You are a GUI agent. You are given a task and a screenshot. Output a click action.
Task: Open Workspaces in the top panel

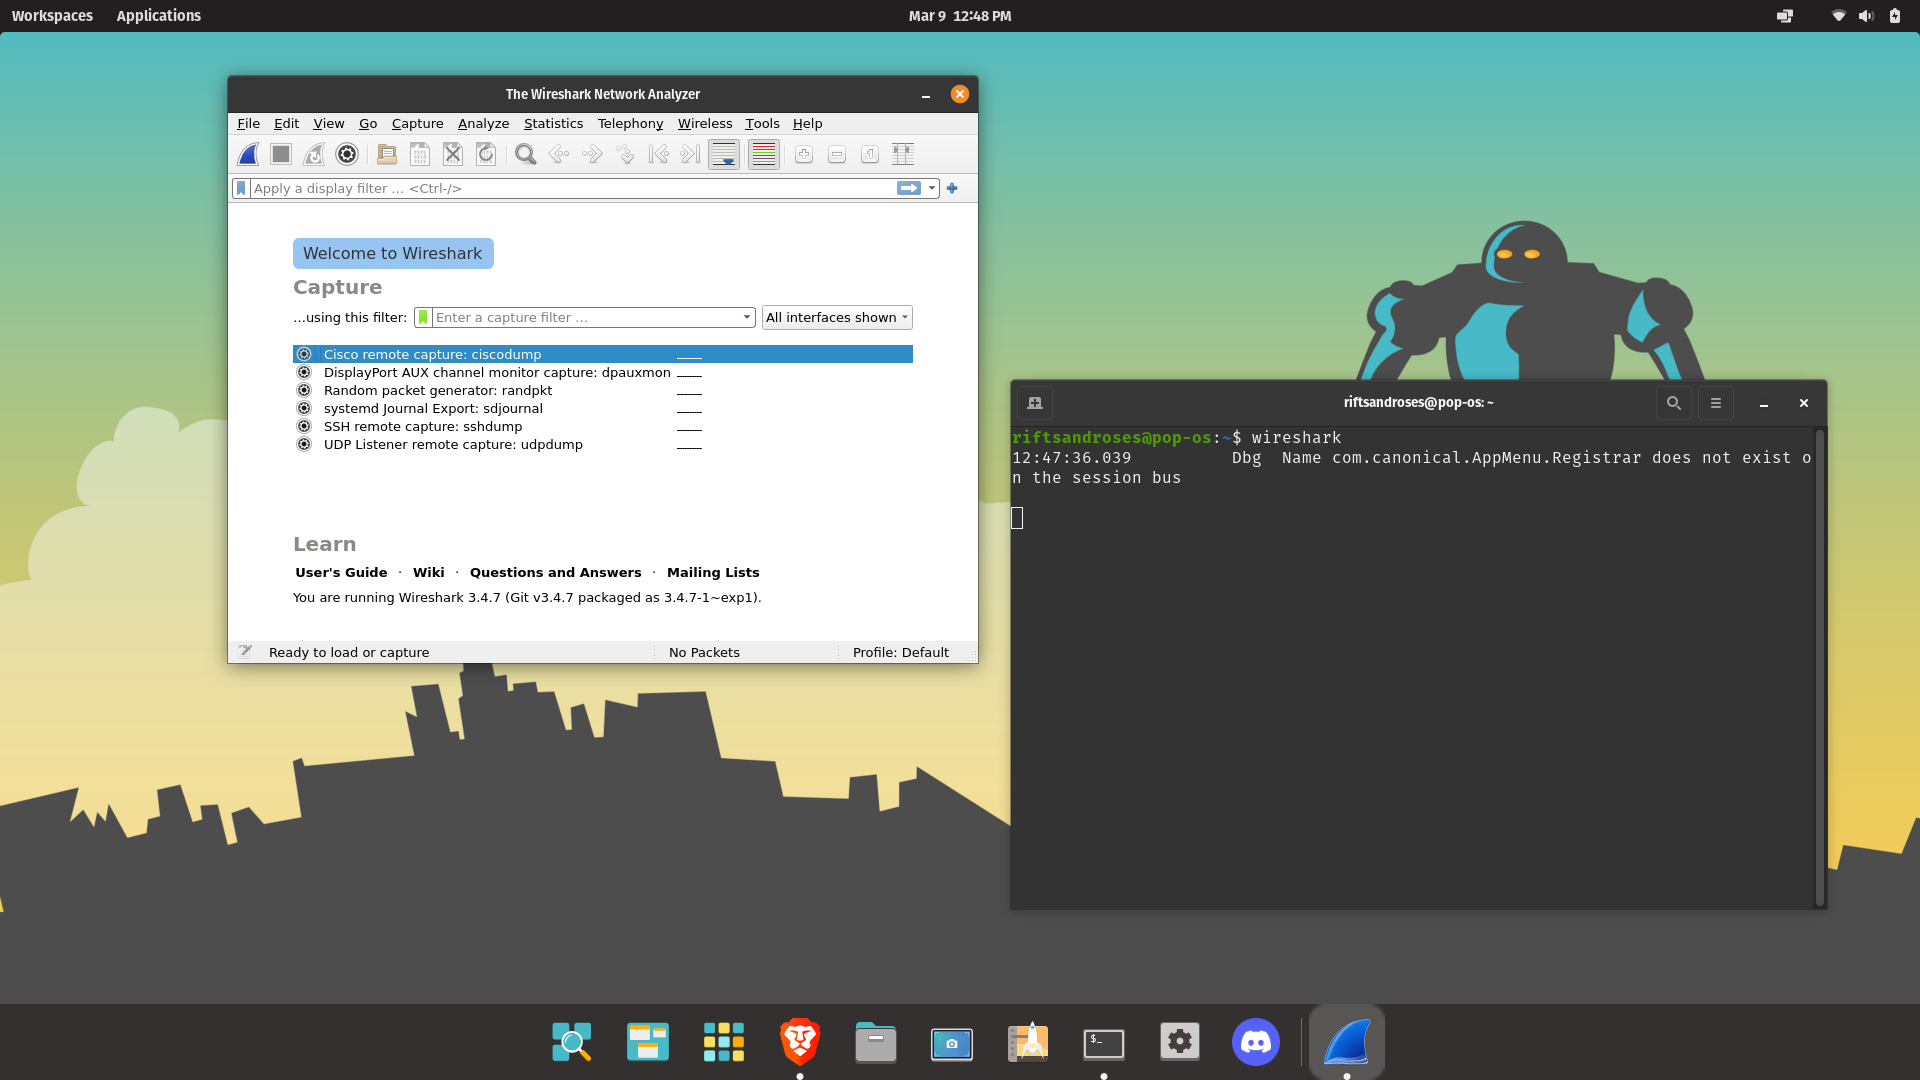point(52,16)
